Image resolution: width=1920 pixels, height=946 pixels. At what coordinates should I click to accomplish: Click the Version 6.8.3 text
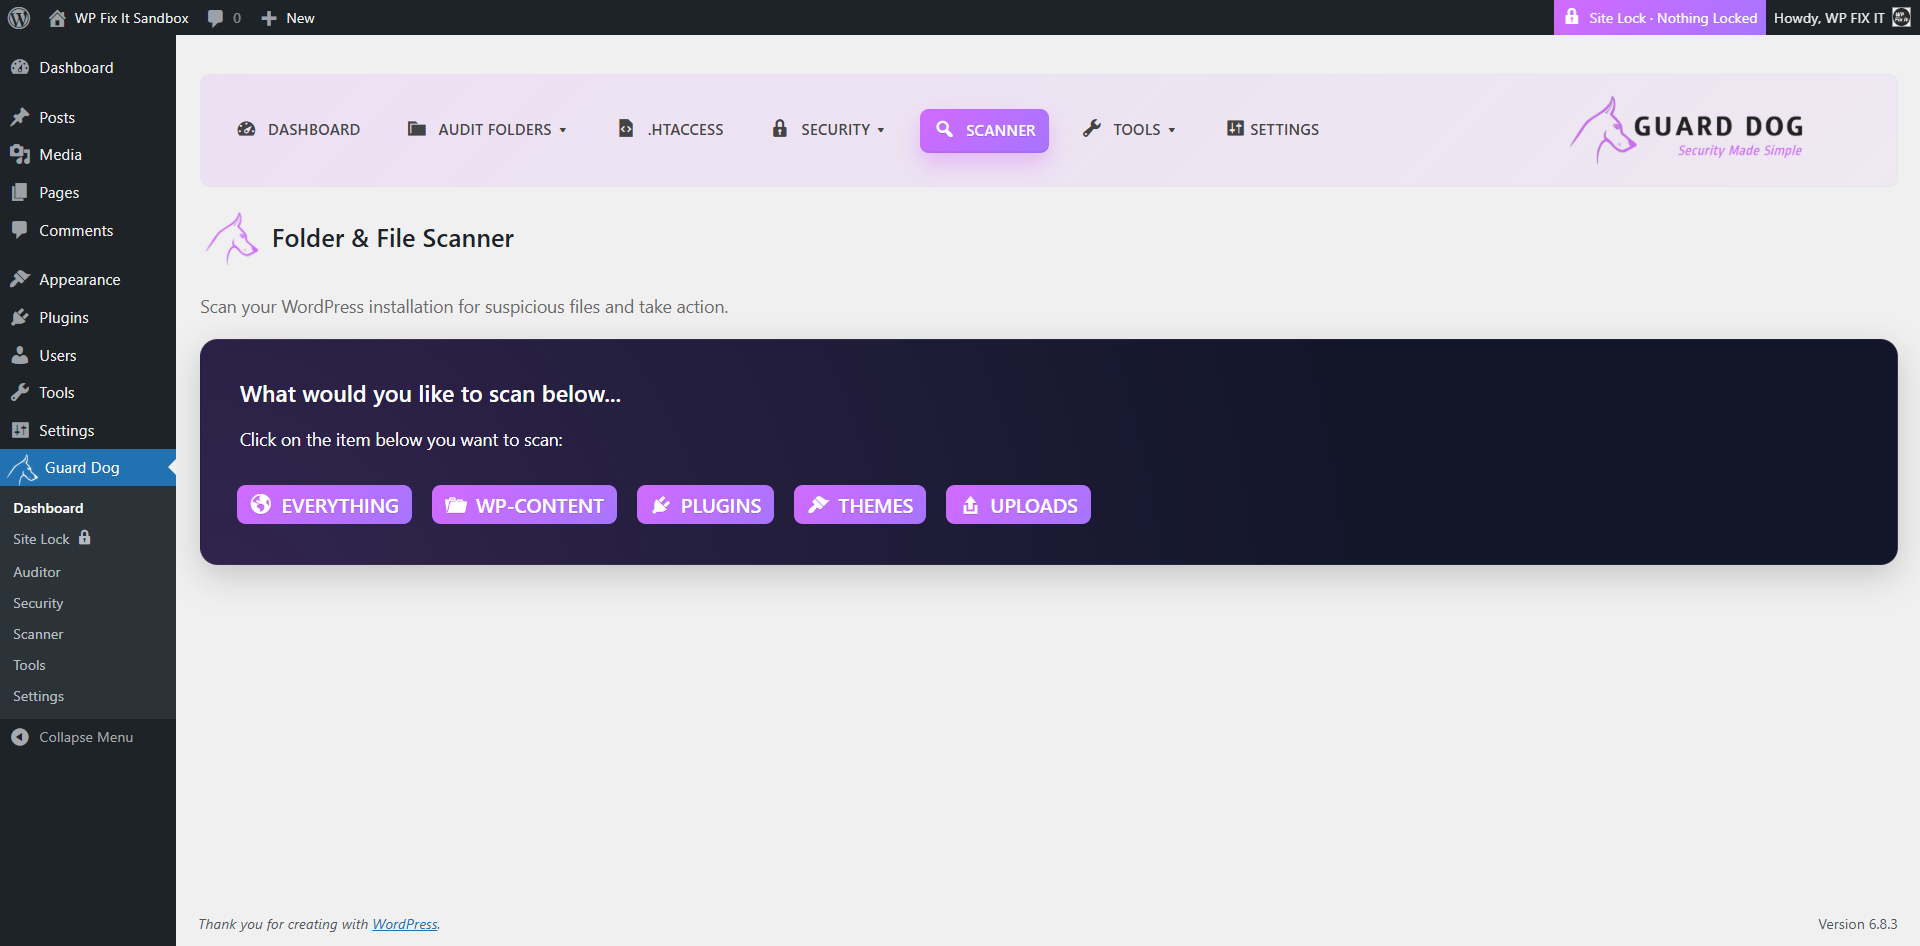click(1858, 924)
